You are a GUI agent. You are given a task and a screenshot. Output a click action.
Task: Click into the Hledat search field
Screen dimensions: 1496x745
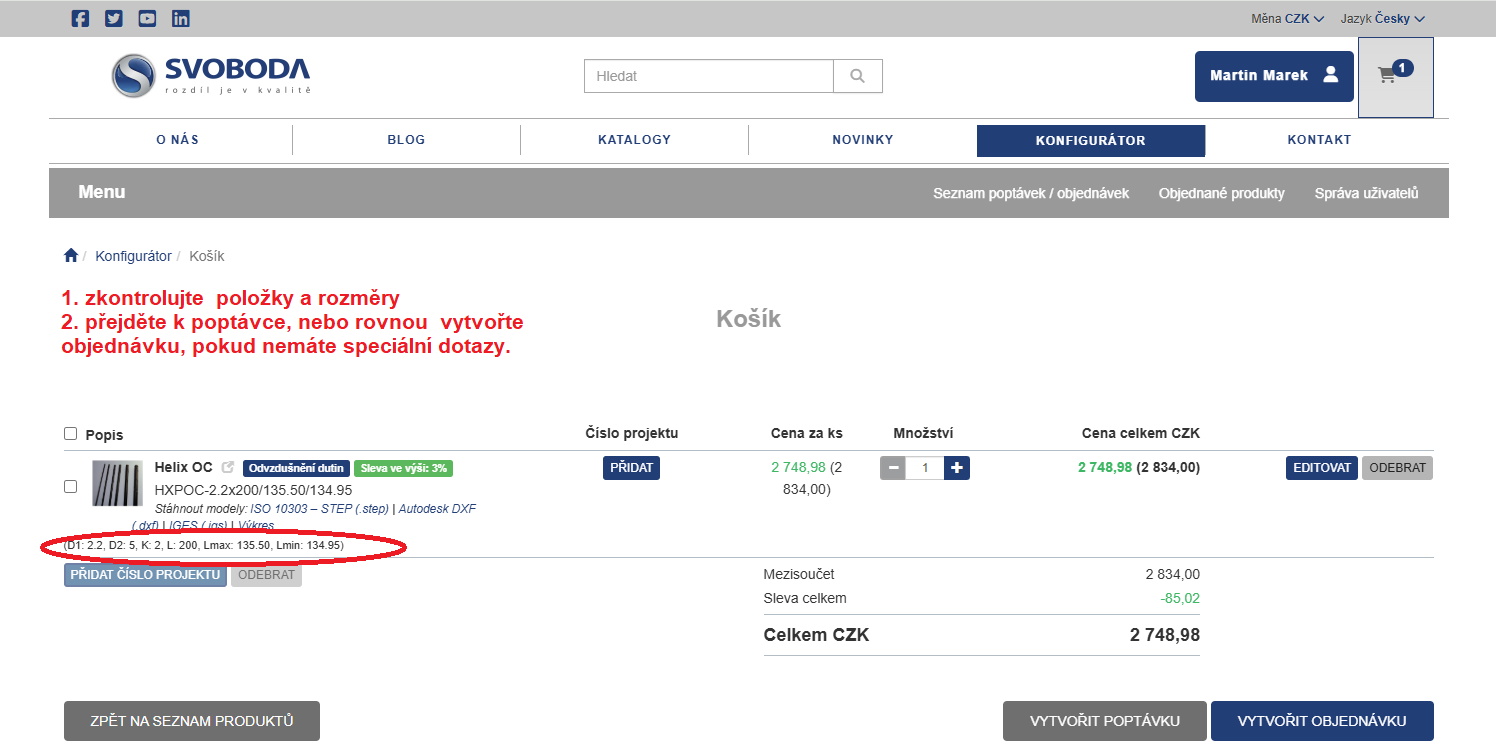[x=708, y=76]
